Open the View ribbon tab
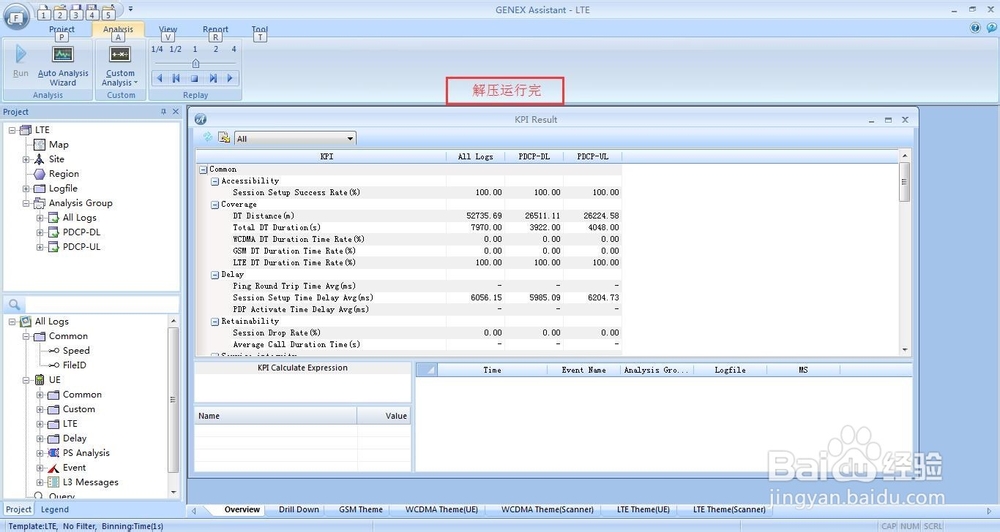 tap(168, 29)
